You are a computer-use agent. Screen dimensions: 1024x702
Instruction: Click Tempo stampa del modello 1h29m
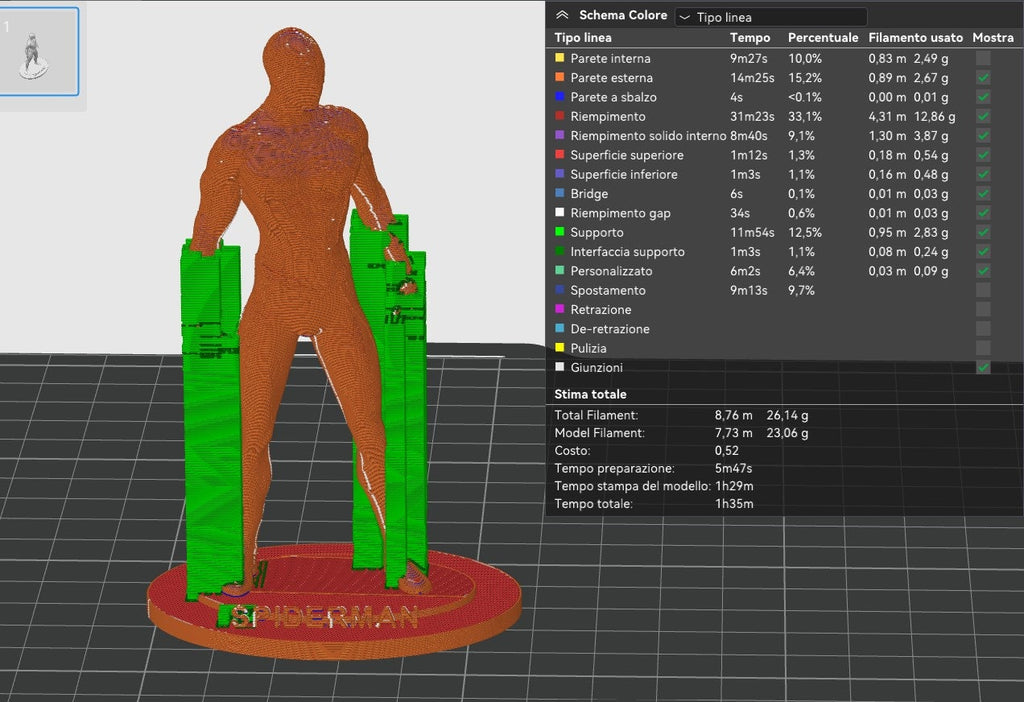(734, 486)
